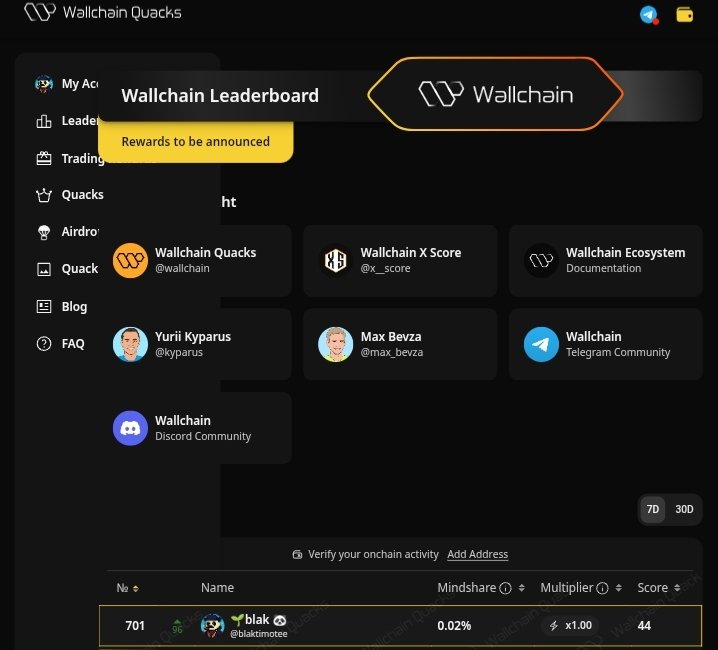Open the Quack gallery menu label
This screenshot has height=650, width=718.
(80, 268)
